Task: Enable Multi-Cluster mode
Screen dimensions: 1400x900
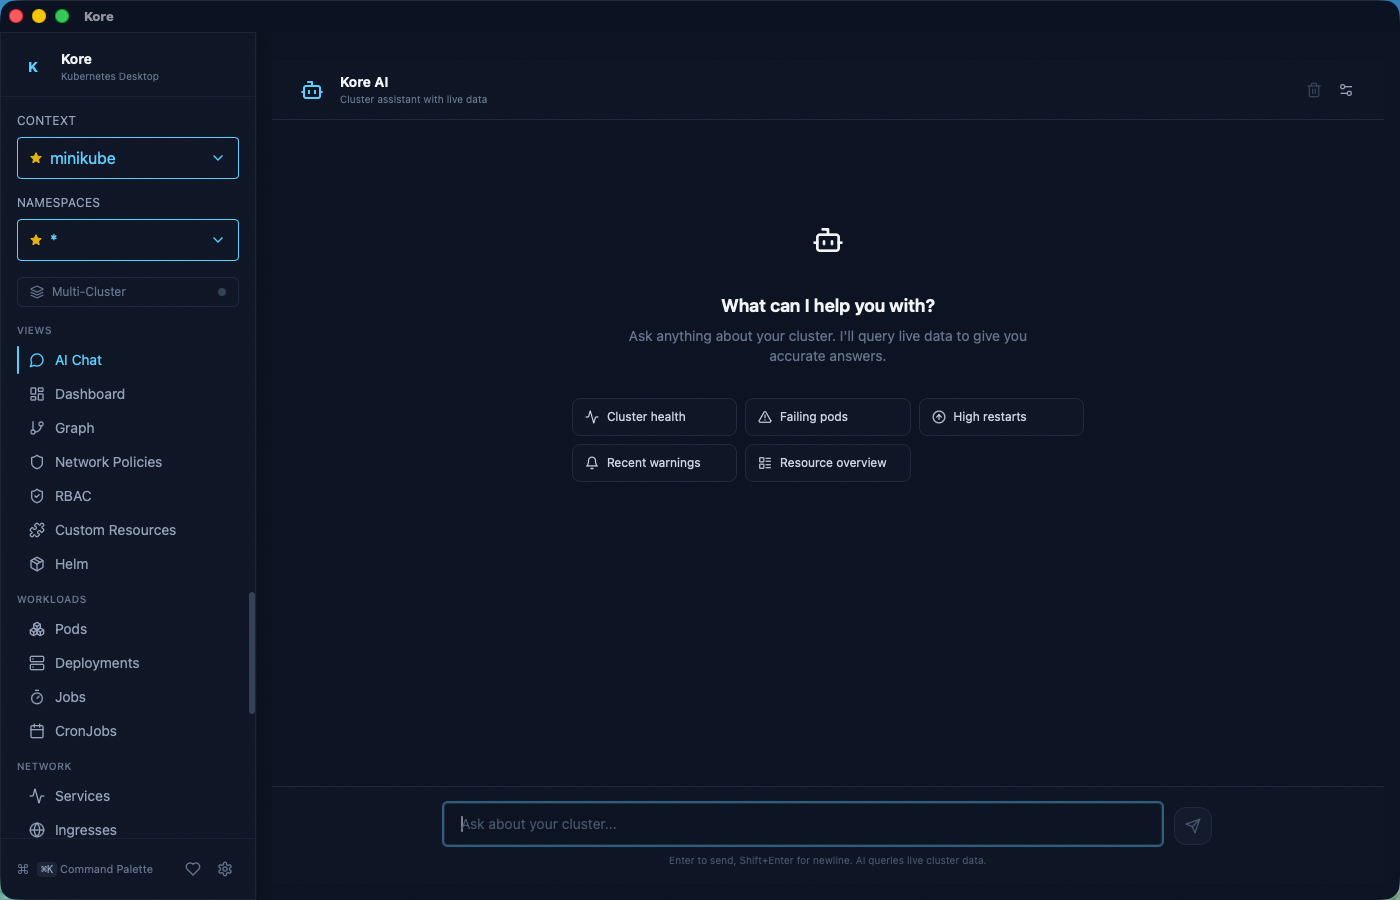Action: click(x=127, y=291)
